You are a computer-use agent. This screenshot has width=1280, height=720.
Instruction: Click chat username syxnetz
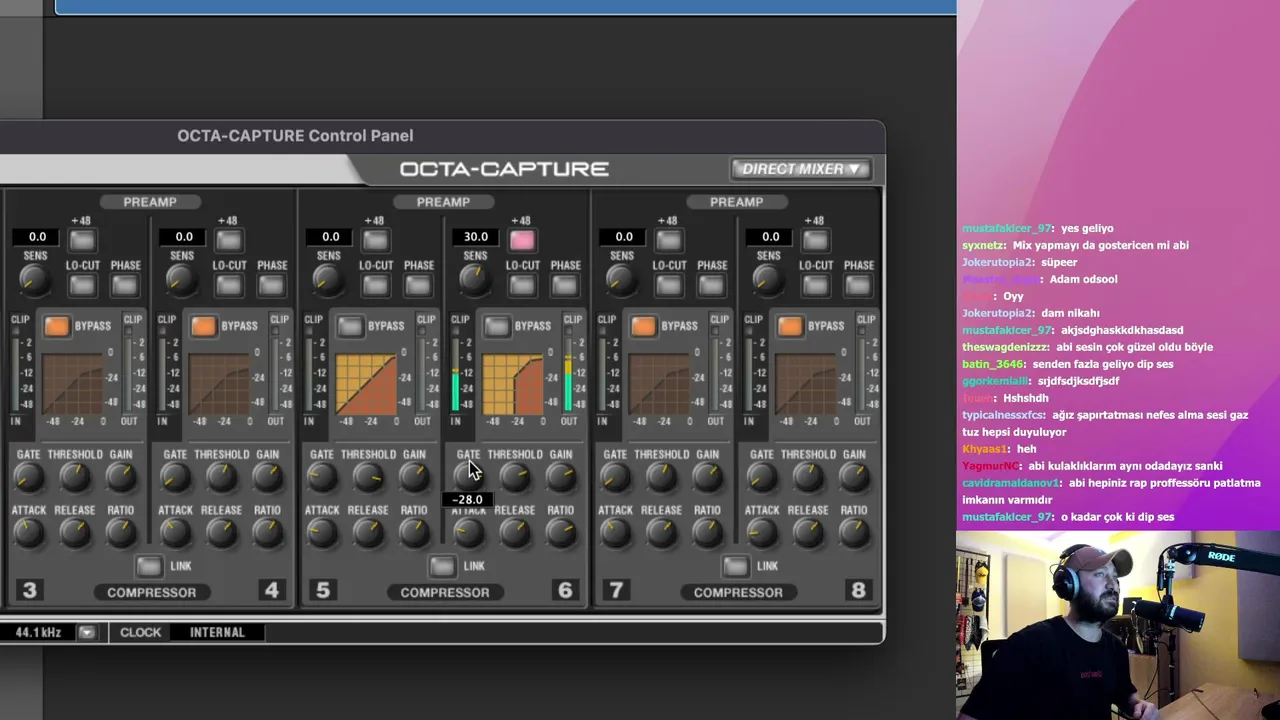(983, 245)
